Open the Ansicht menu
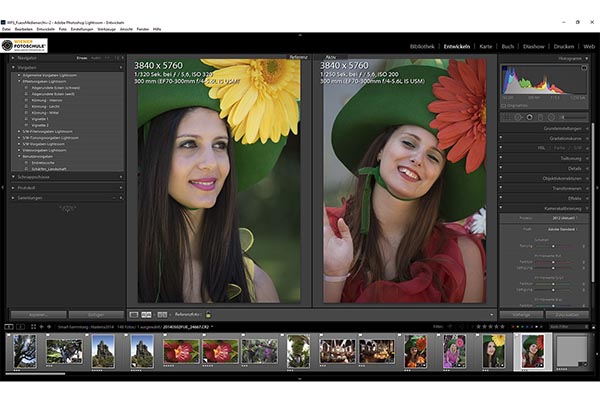The height and width of the screenshot is (400, 600). pos(125,29)
